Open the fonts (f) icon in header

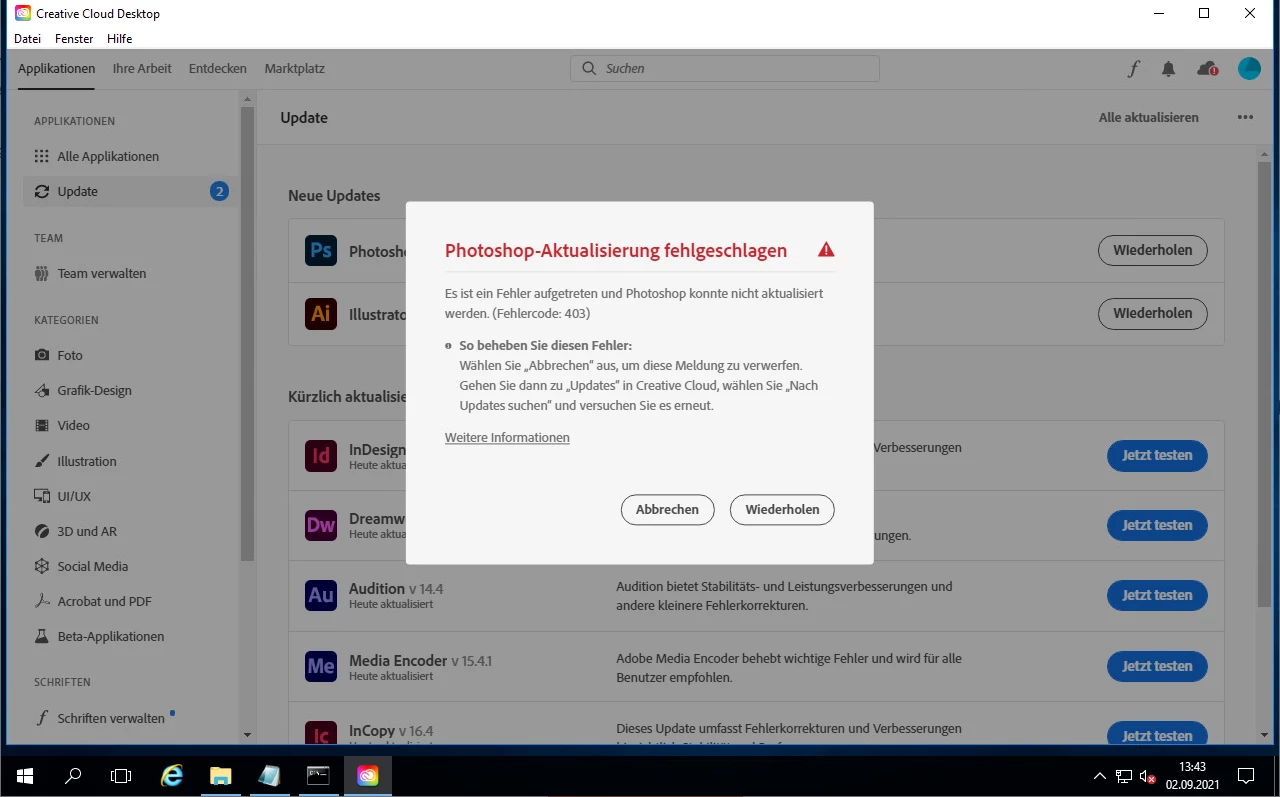click(1133, 69)
